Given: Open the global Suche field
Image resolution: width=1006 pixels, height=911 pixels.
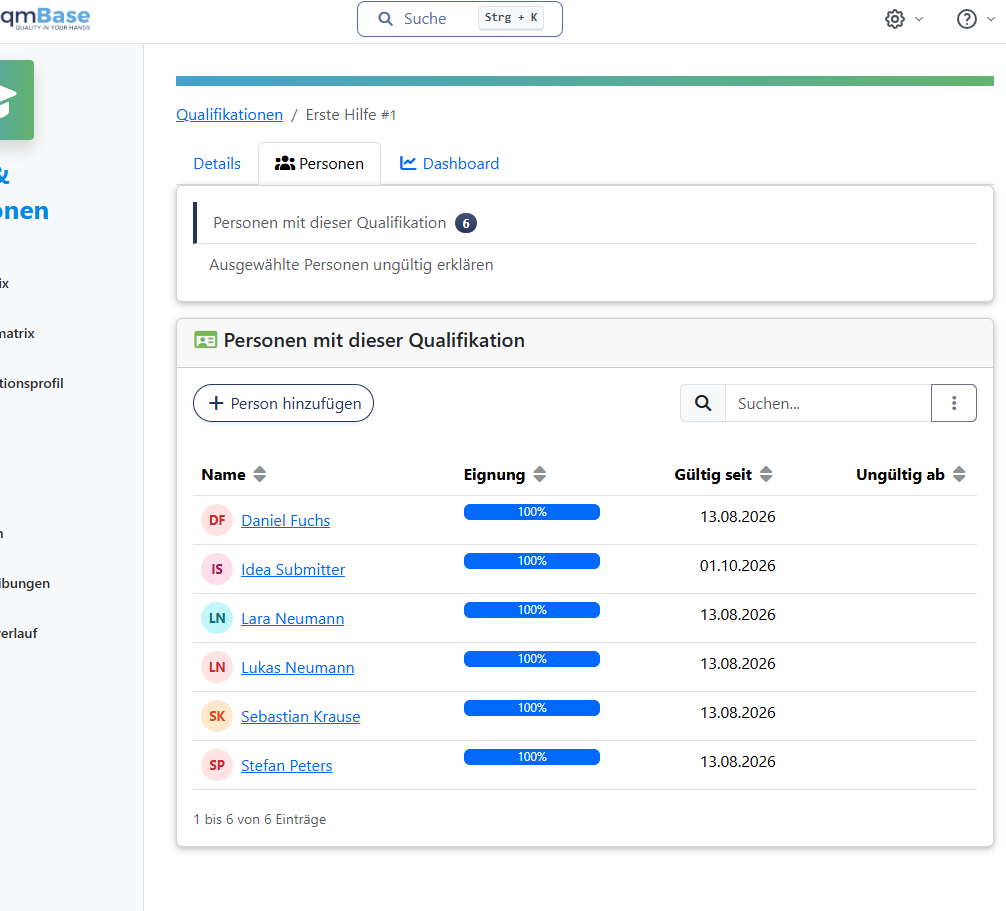Looking at the screenshot, I should pyautogui.click(x=460, y=19).
